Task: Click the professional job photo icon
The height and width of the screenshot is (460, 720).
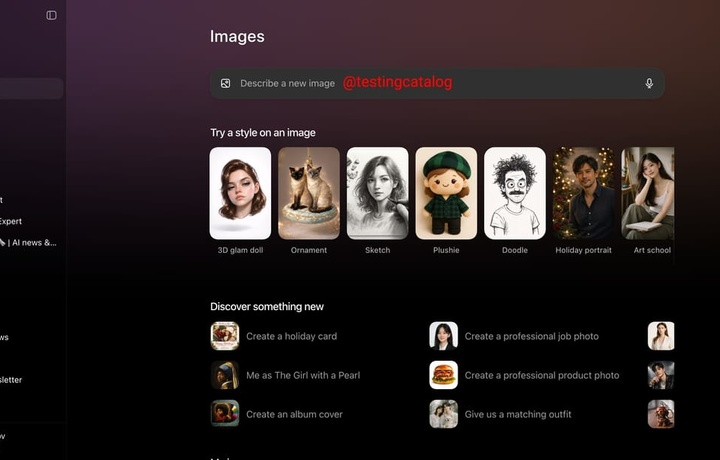Action: point(443,336)
